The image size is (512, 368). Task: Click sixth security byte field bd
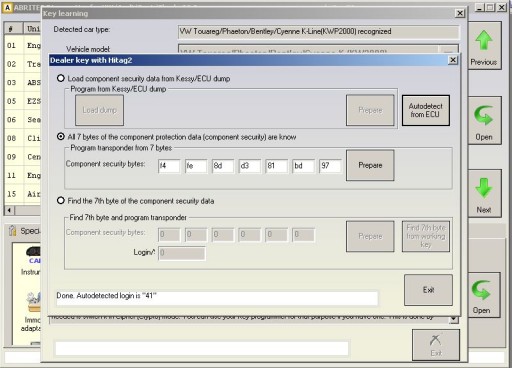click(303, 166)
